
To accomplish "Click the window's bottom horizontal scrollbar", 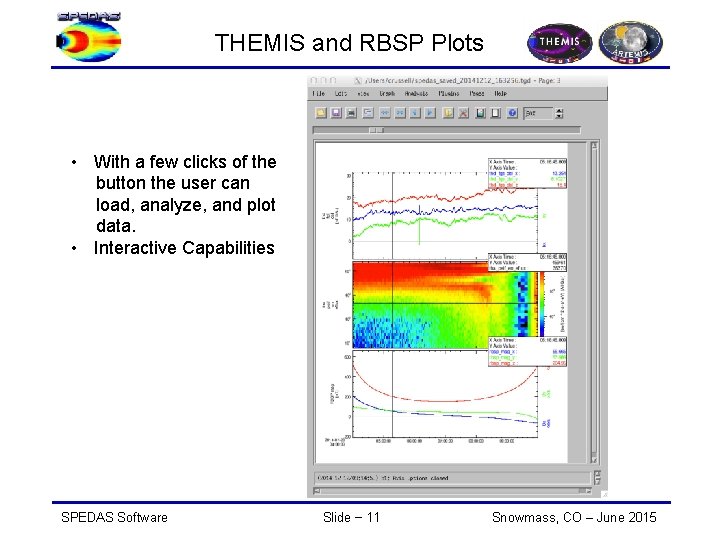I will point(452,491).
